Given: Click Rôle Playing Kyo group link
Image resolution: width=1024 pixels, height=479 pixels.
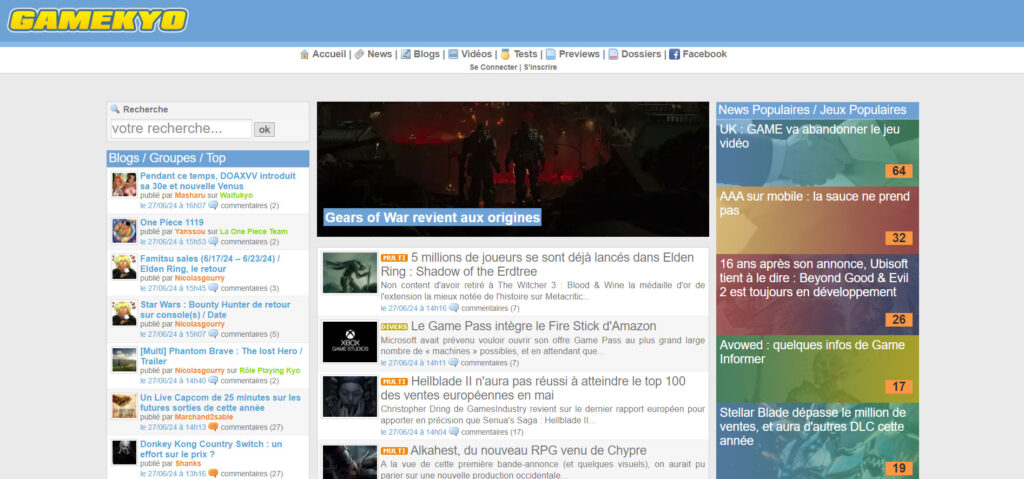Looking at the screenshot, I should coord(270,371).
